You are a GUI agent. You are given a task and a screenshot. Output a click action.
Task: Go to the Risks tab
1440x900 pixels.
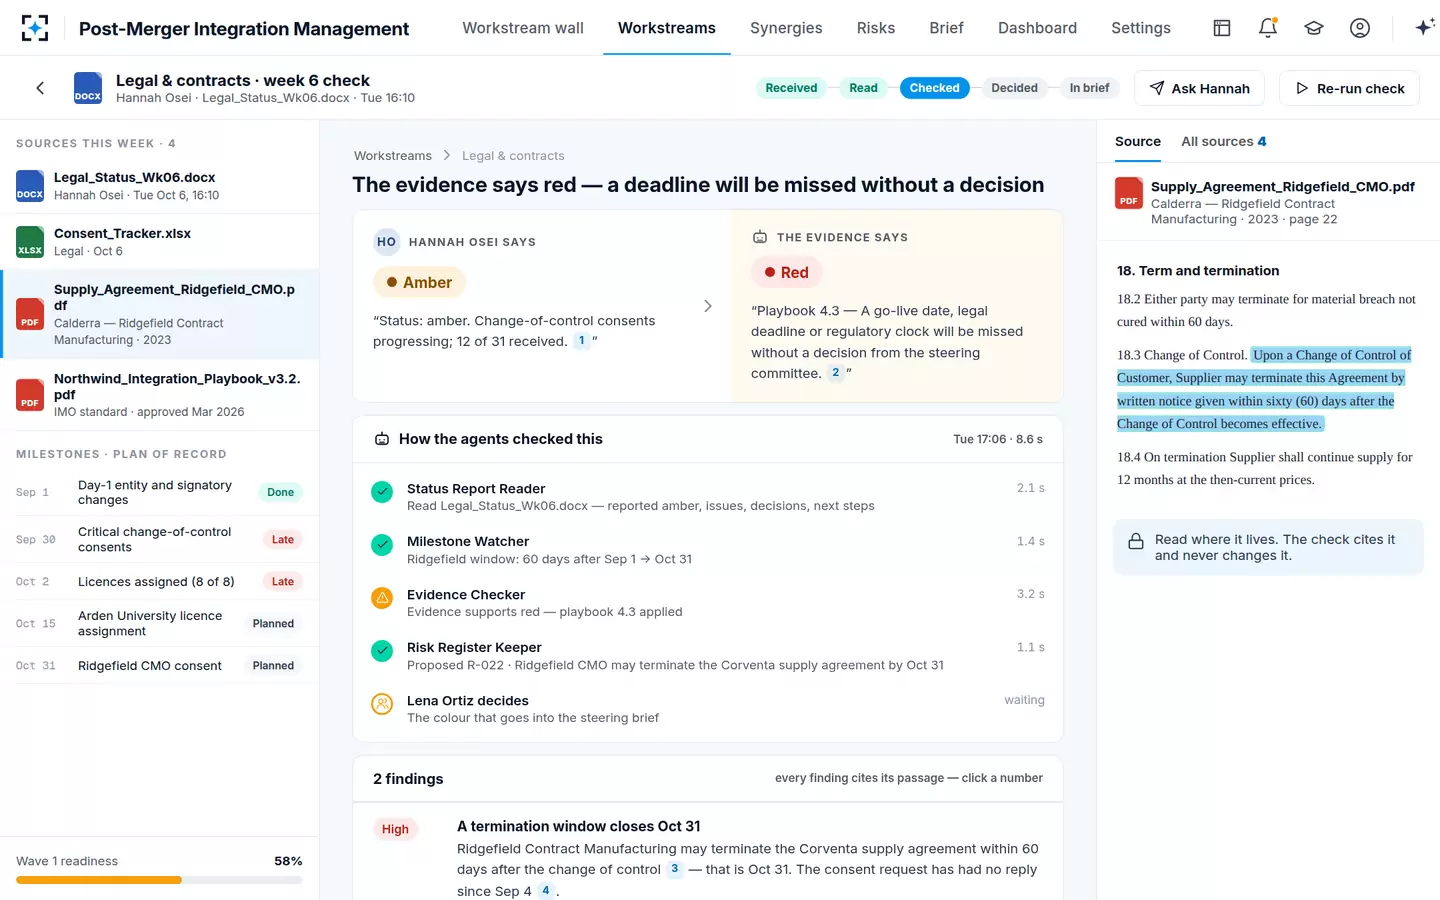(876, 28)
